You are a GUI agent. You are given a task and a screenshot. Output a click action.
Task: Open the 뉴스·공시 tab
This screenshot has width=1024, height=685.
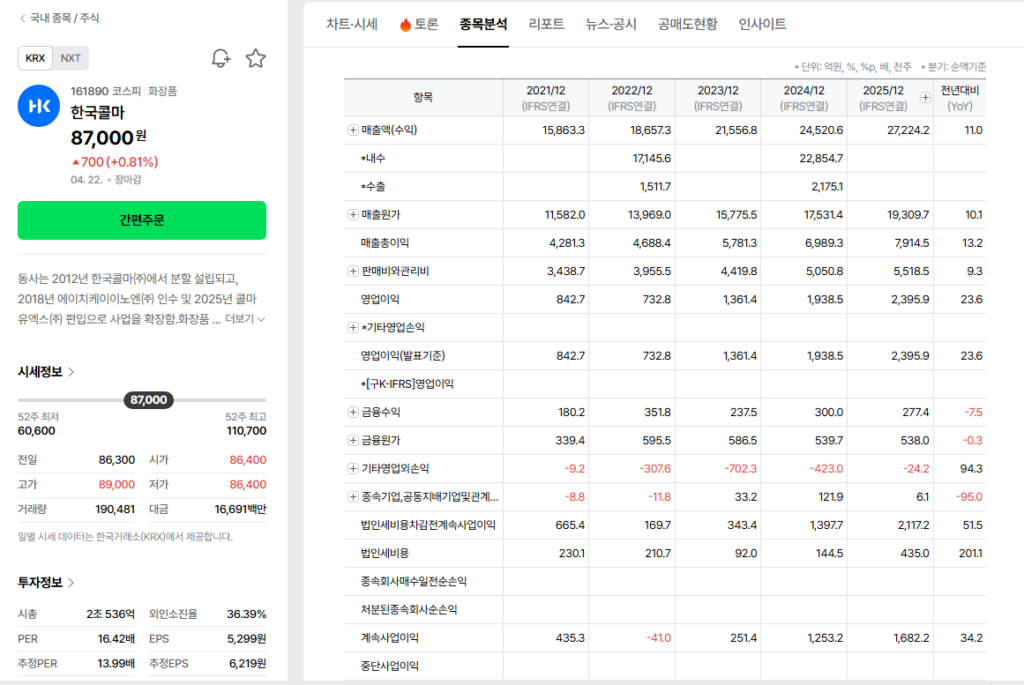(x=611, y=24)
